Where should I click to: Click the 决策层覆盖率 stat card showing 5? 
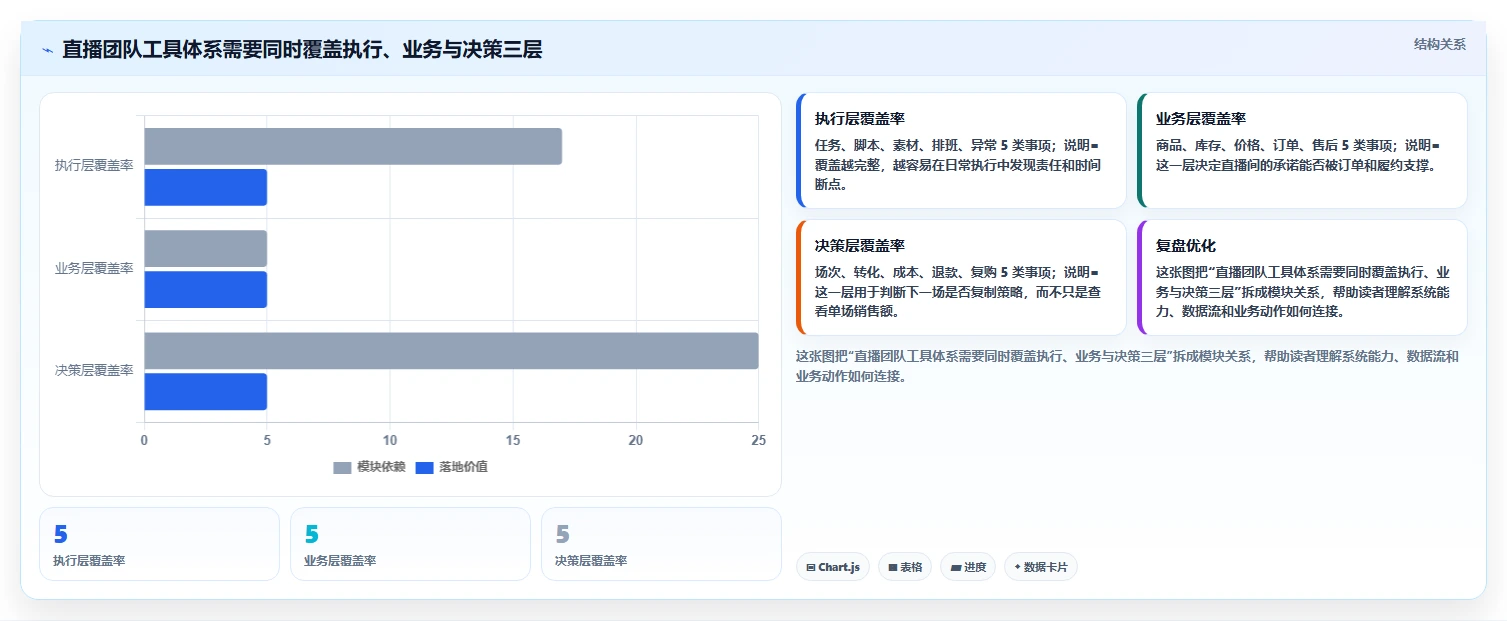coord(661,544)
